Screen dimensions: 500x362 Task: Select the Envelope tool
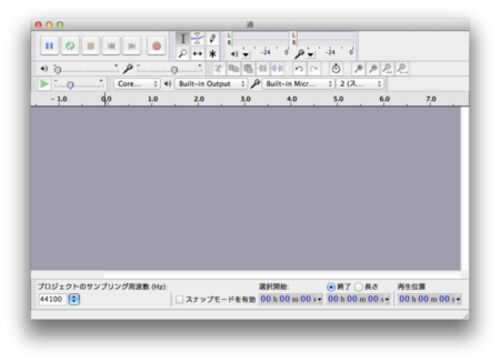(198, 38)
